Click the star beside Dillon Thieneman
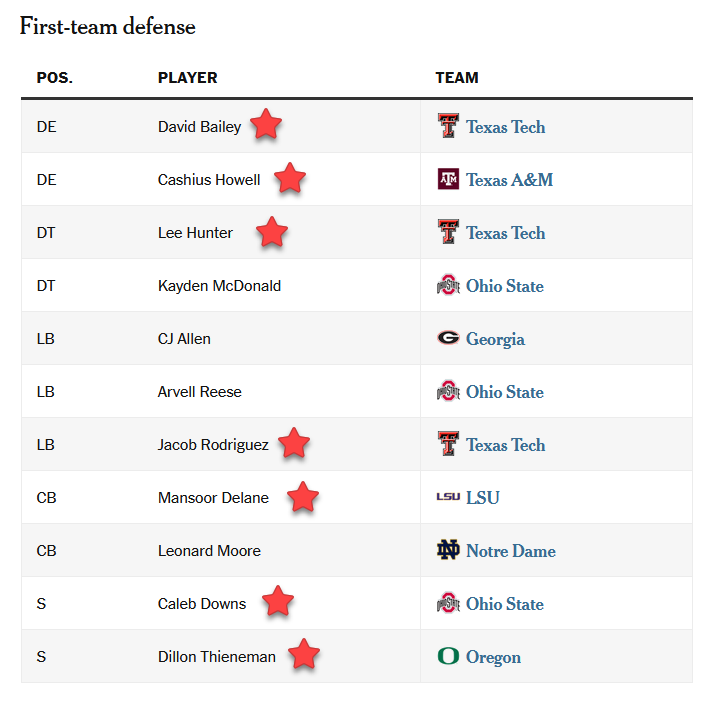This screenshot has width=714, height=702. 304,655
